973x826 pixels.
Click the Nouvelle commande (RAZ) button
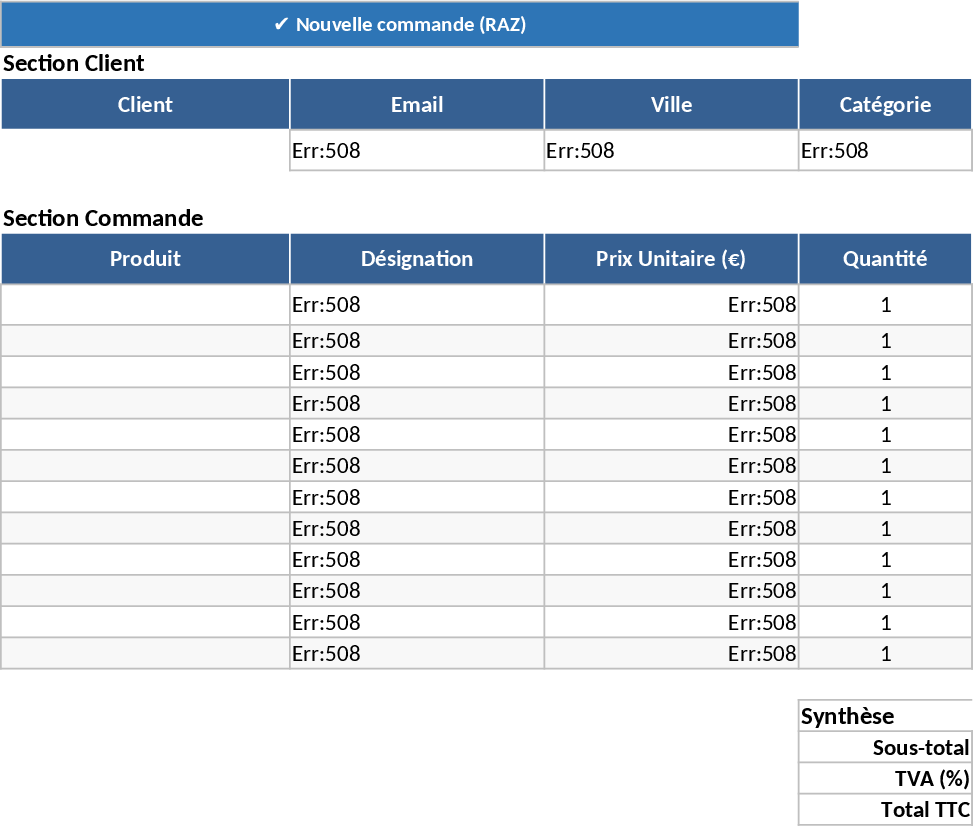click(400, 24)
